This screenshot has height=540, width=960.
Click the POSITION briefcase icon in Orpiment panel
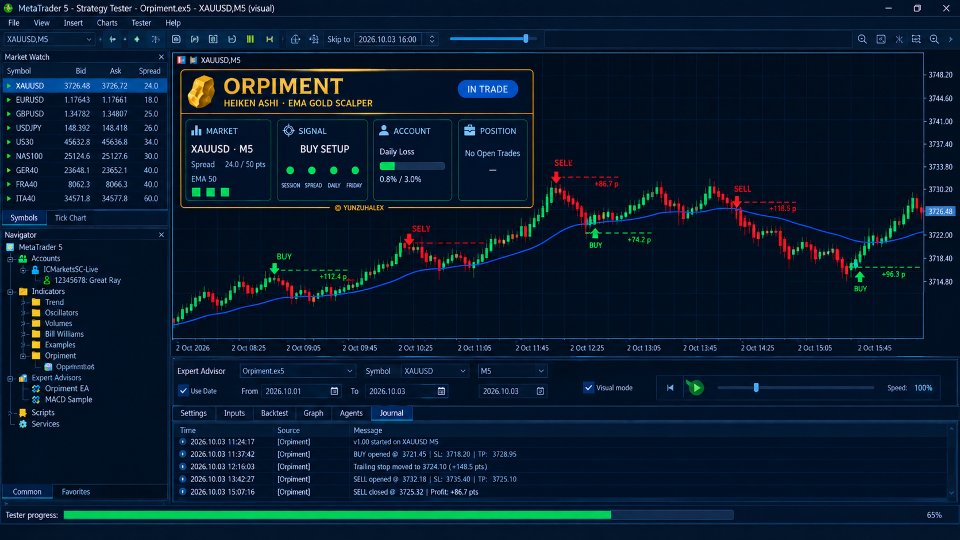tap(470, 130)
